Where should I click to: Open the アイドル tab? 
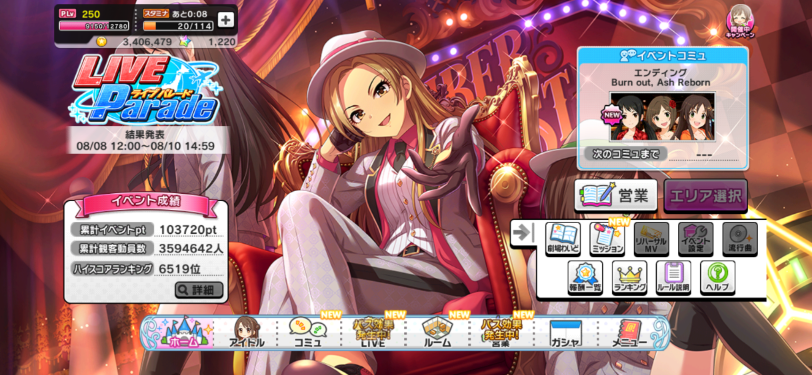pos(246,333)
